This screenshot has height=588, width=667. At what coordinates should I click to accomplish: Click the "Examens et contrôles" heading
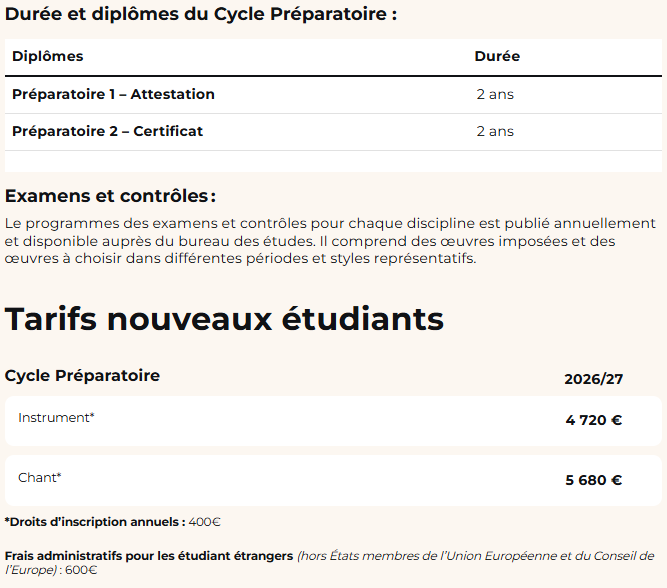[x=110, y=196]
